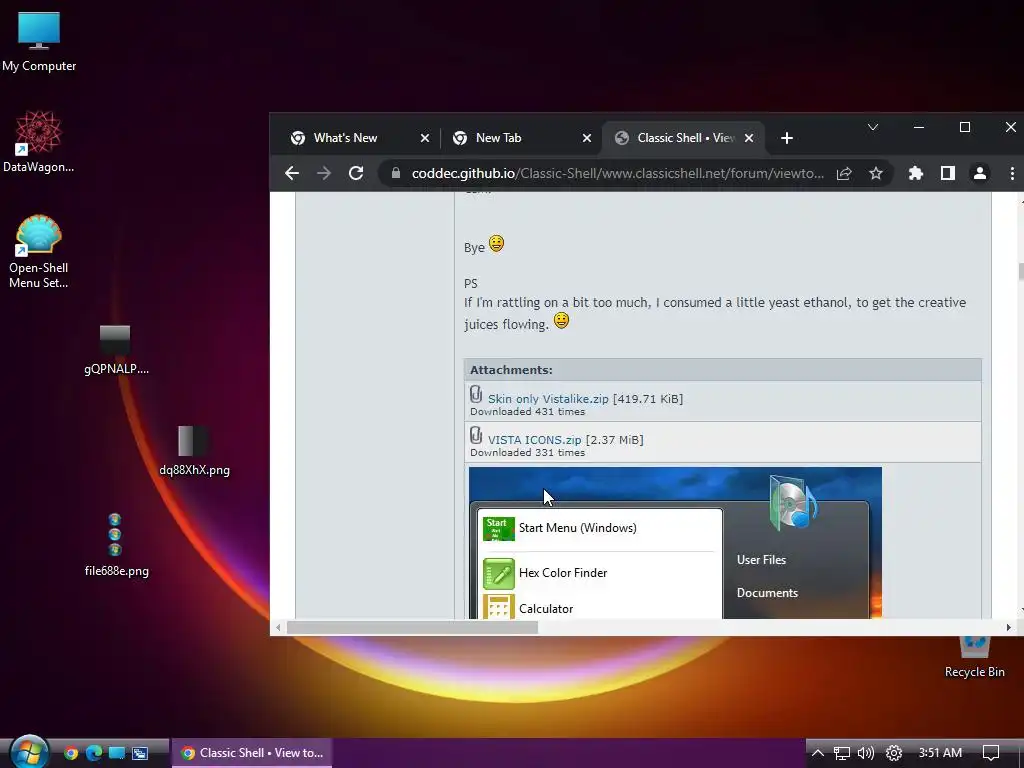Select file688e.png on the desktop
The width and height of the screenshot is (1024, 768).
(x=116, y=545)
